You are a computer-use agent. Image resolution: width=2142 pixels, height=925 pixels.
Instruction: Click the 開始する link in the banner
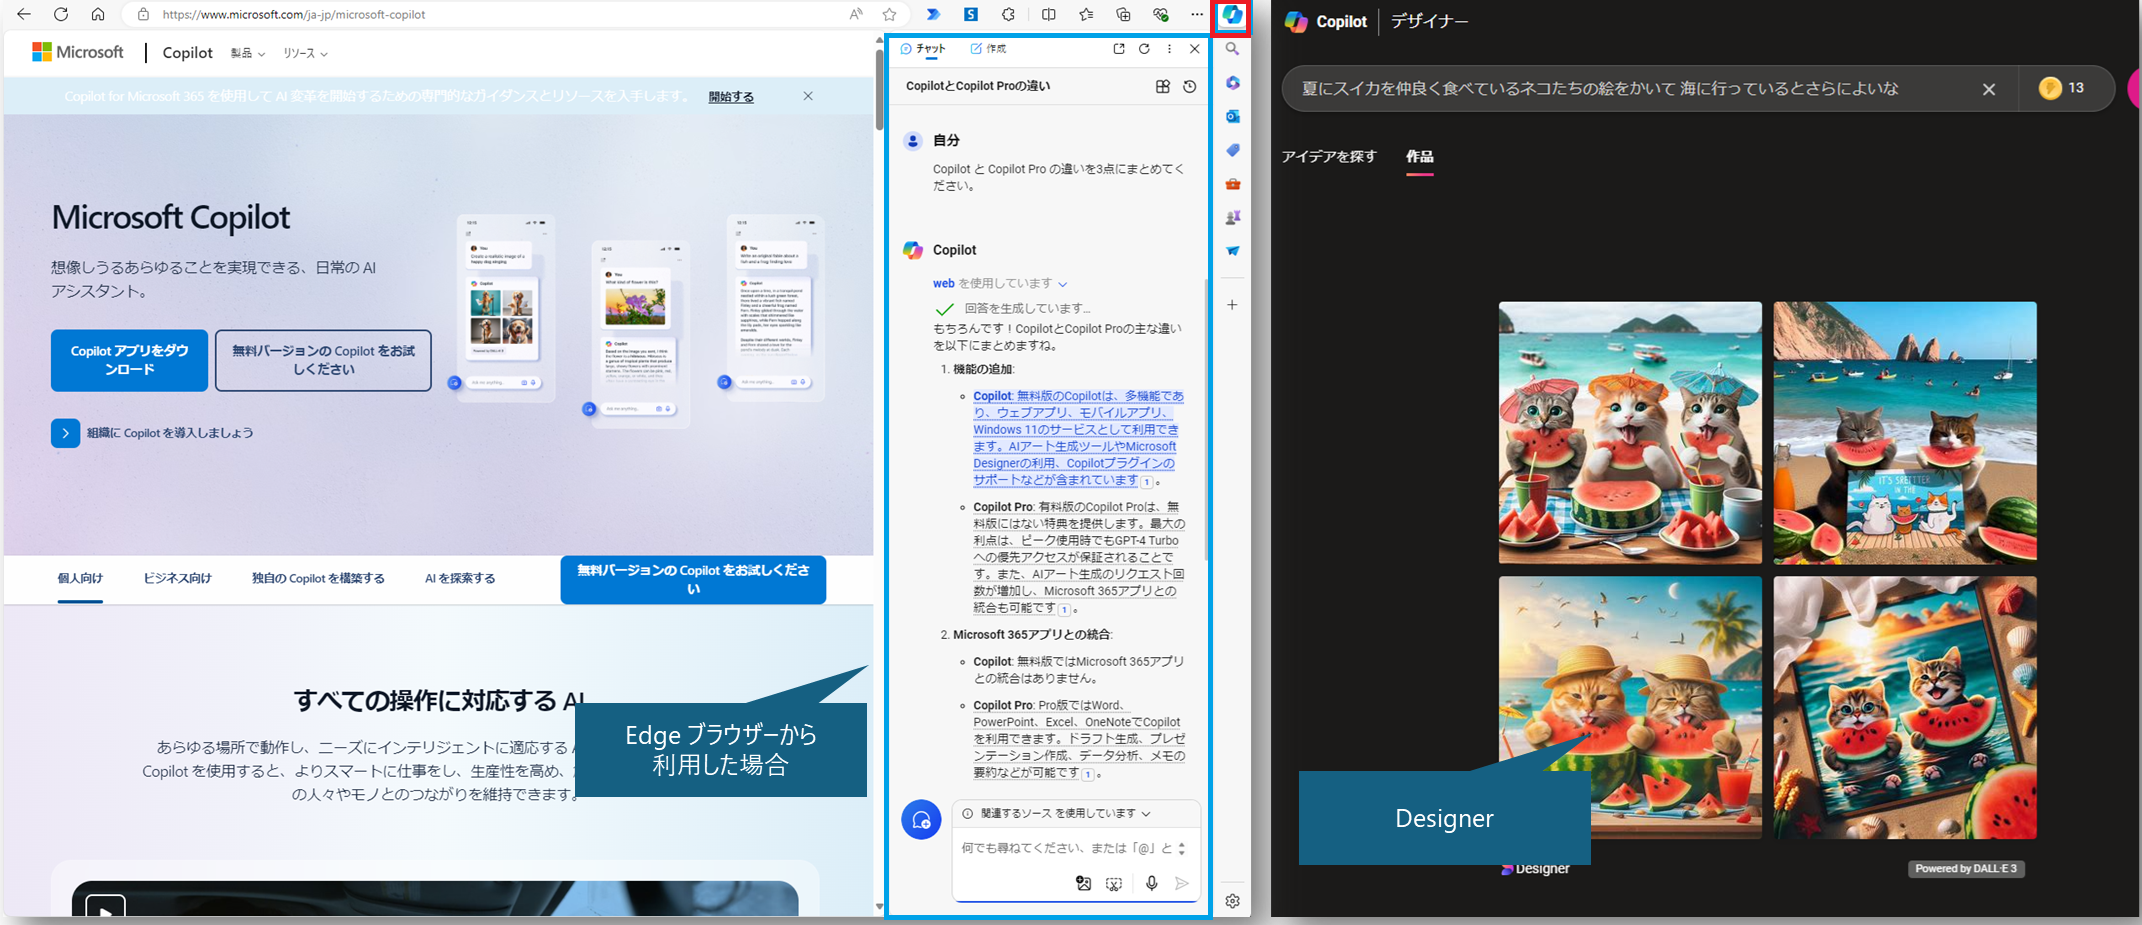coord(731,97)
